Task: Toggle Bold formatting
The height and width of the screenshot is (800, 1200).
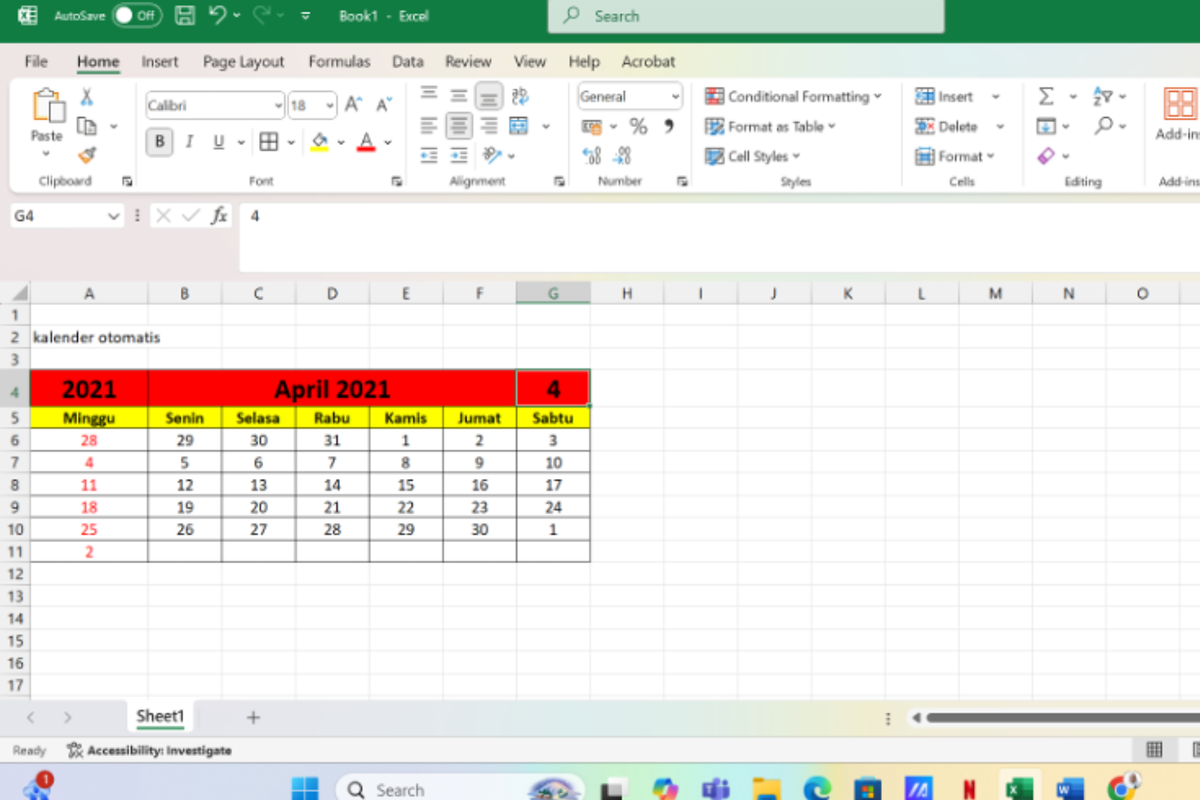Action: point(159,142)
